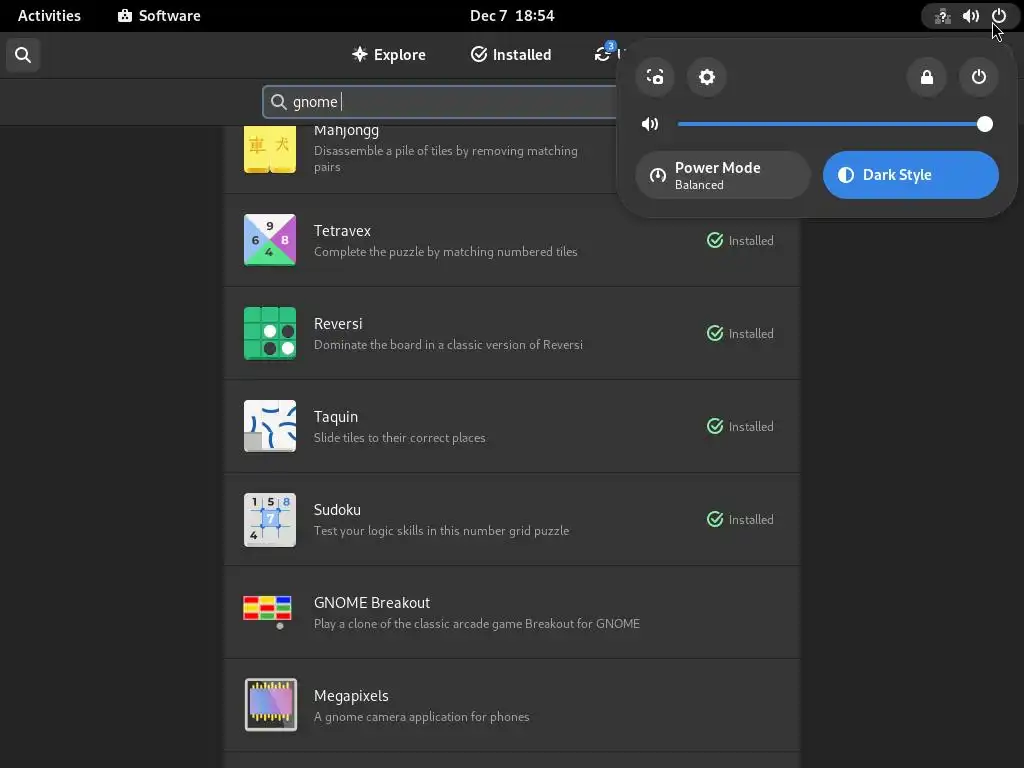Click the volume icon in the top bar

(x=970, y=16)
